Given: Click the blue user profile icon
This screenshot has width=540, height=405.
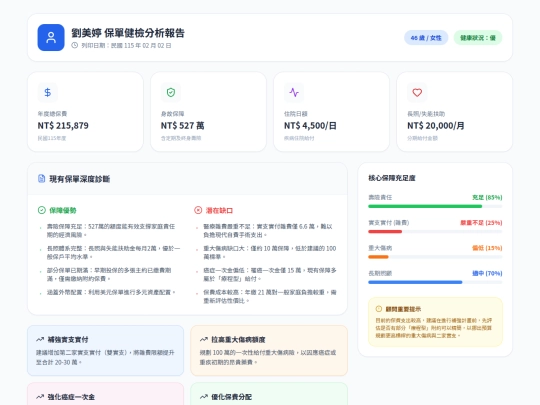Looking at the screenshot, I should (51, 38).
